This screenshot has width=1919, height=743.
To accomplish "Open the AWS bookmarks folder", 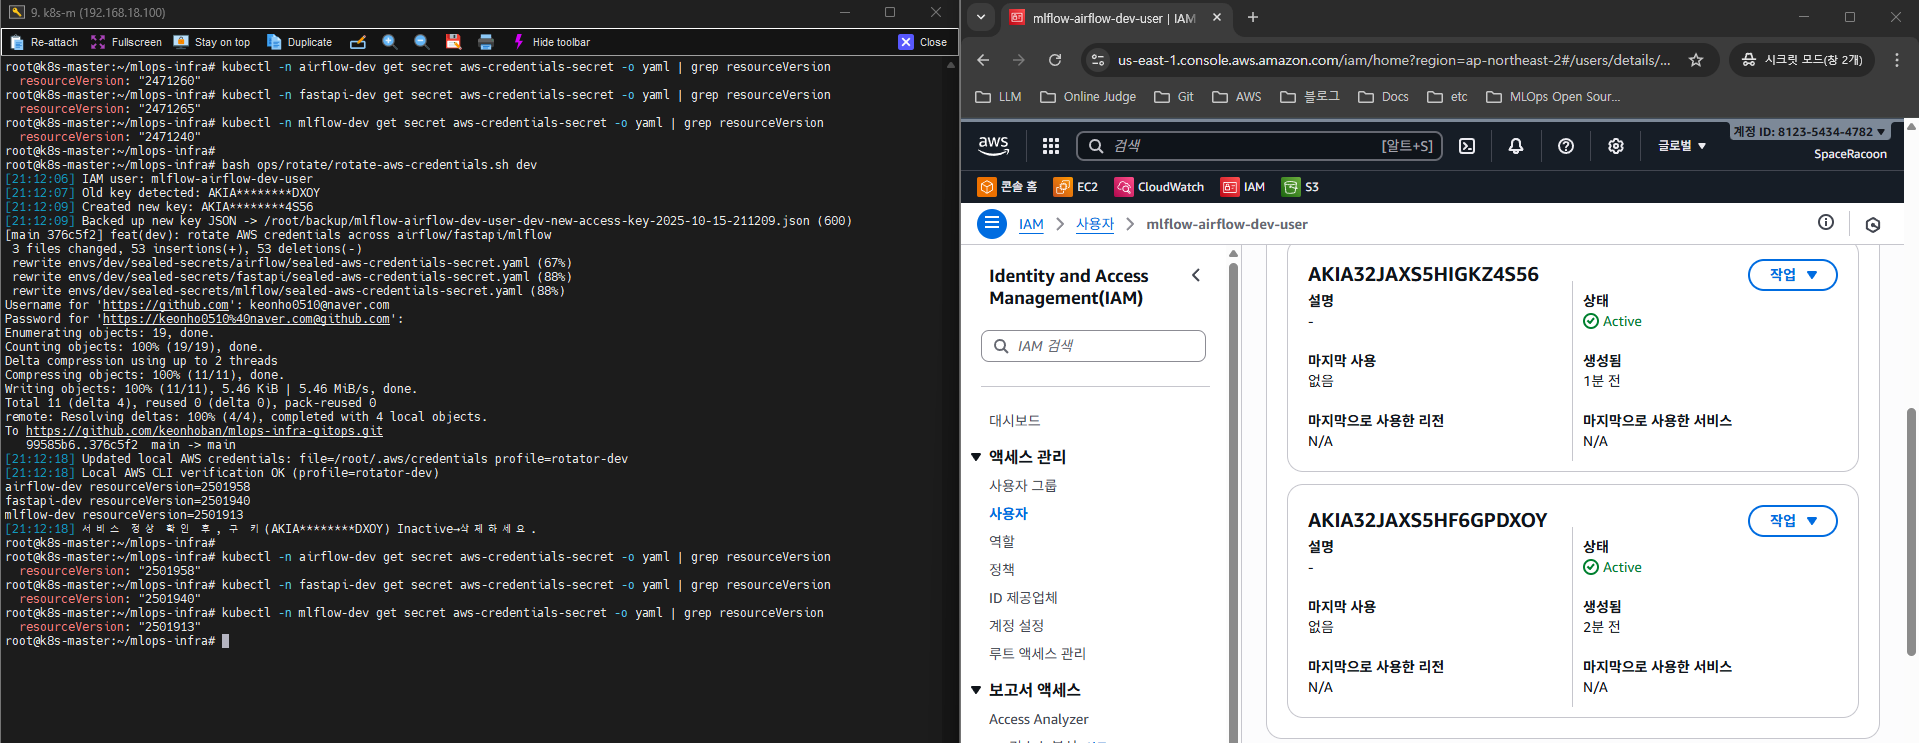I will pyautogui.click(x=1237, y=97).
